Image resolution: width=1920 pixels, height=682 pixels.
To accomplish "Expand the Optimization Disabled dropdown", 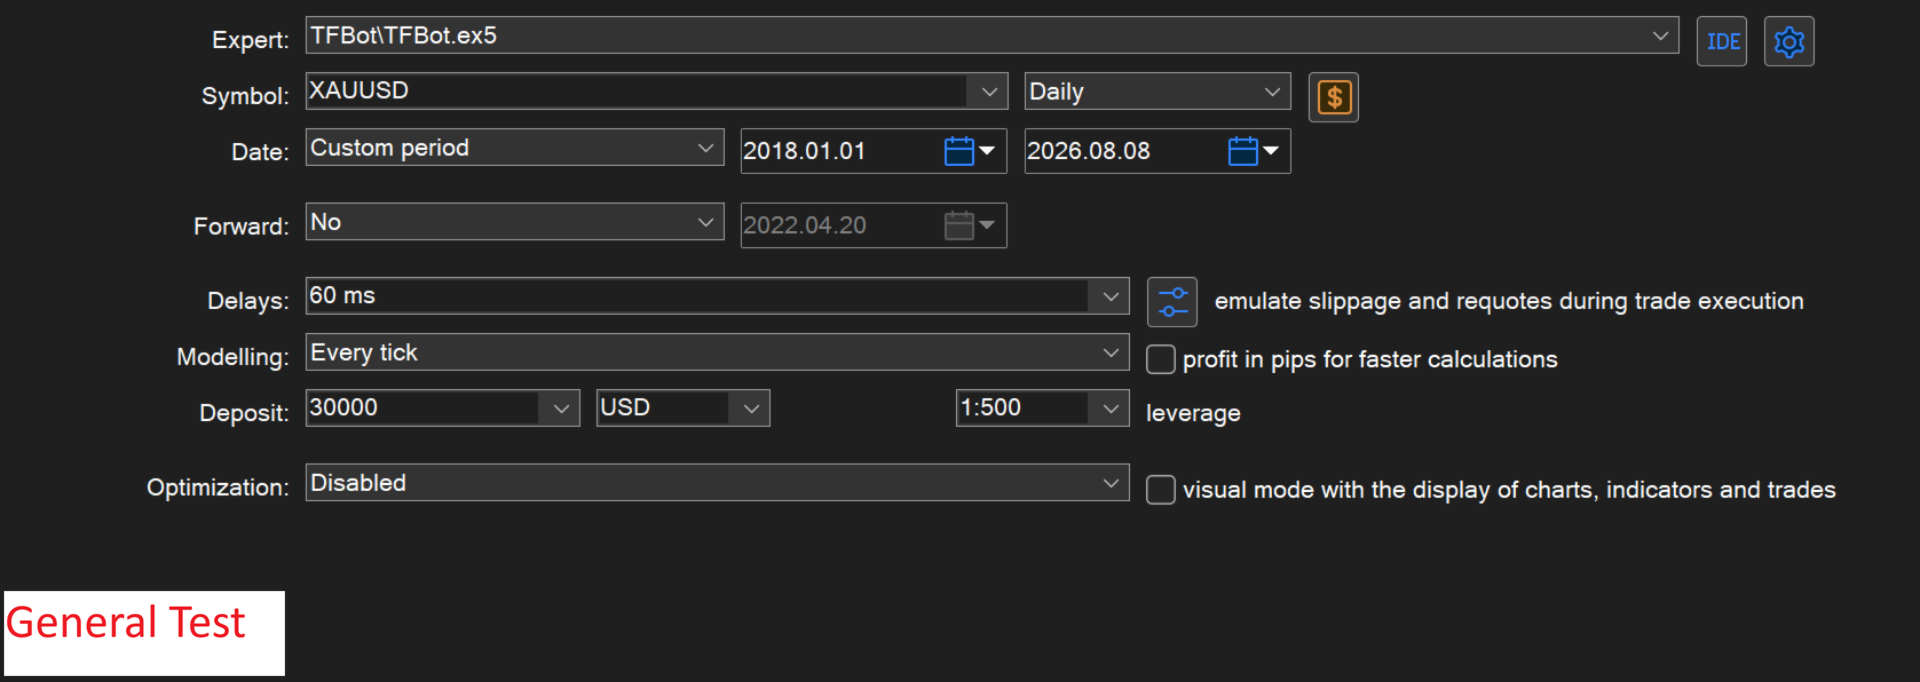I will pyautogui.click(x=1110, y=483).
